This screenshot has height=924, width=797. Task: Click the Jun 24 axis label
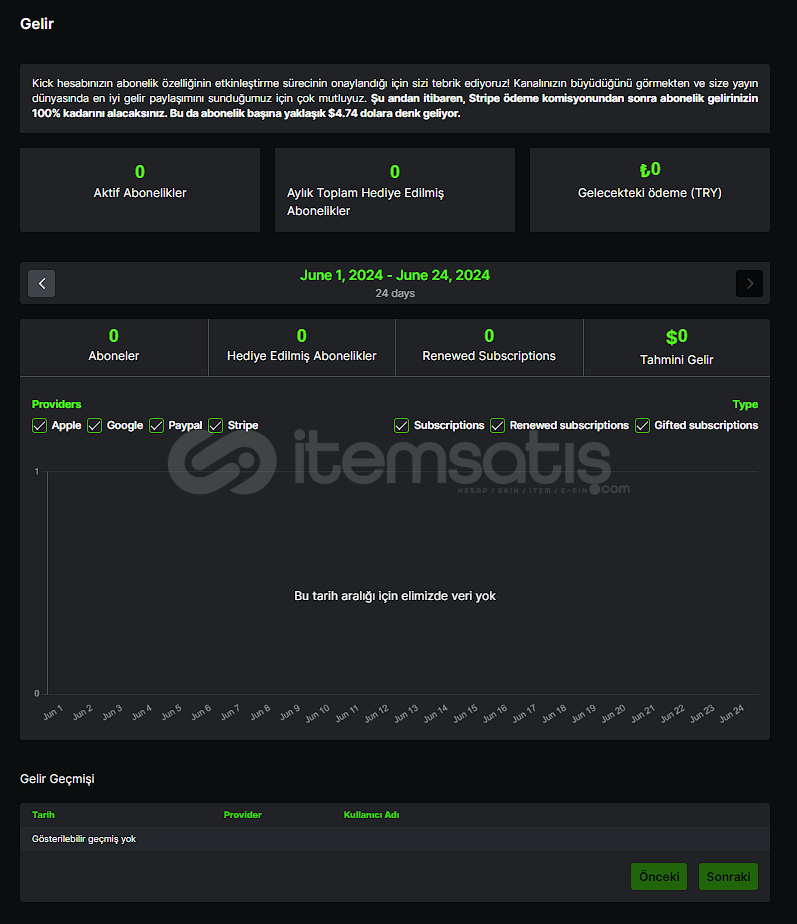tap(732, 714)
